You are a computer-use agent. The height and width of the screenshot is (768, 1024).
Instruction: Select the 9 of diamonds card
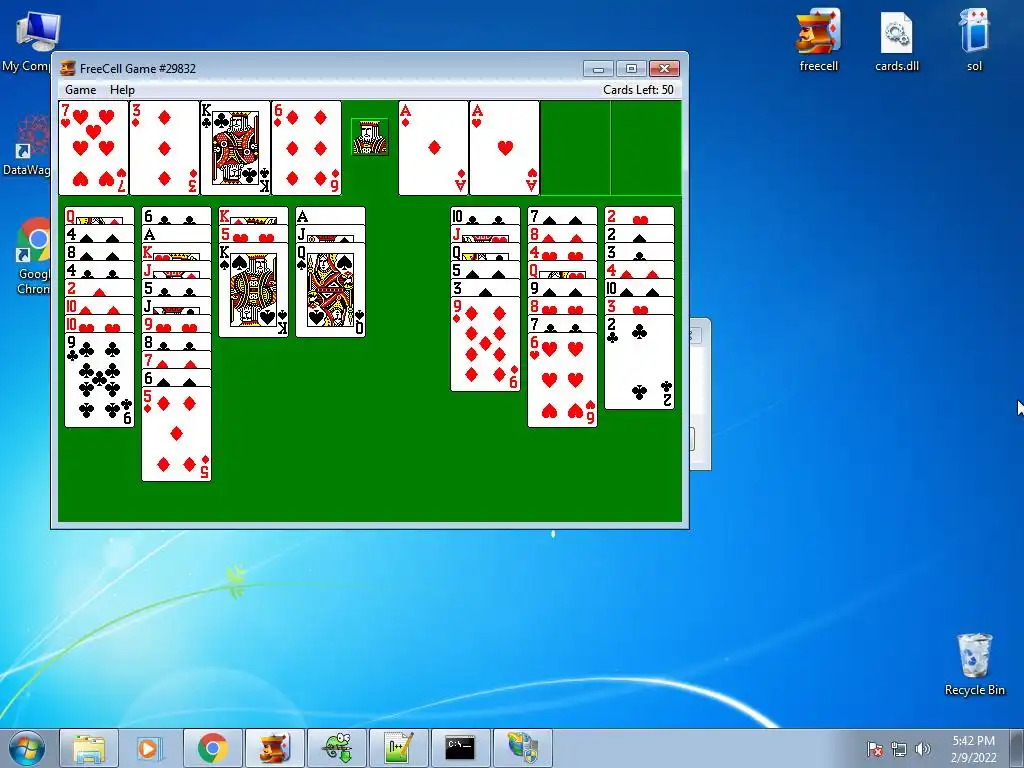[485, 344]
